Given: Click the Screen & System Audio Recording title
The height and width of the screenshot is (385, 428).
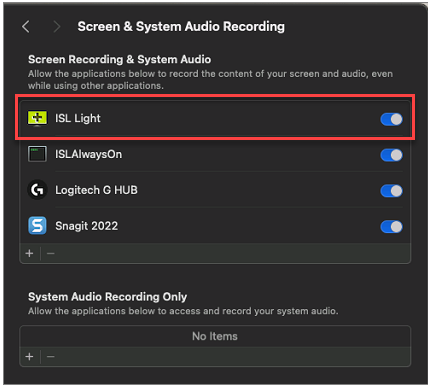Looking at the screenshot, I should 181,26.
